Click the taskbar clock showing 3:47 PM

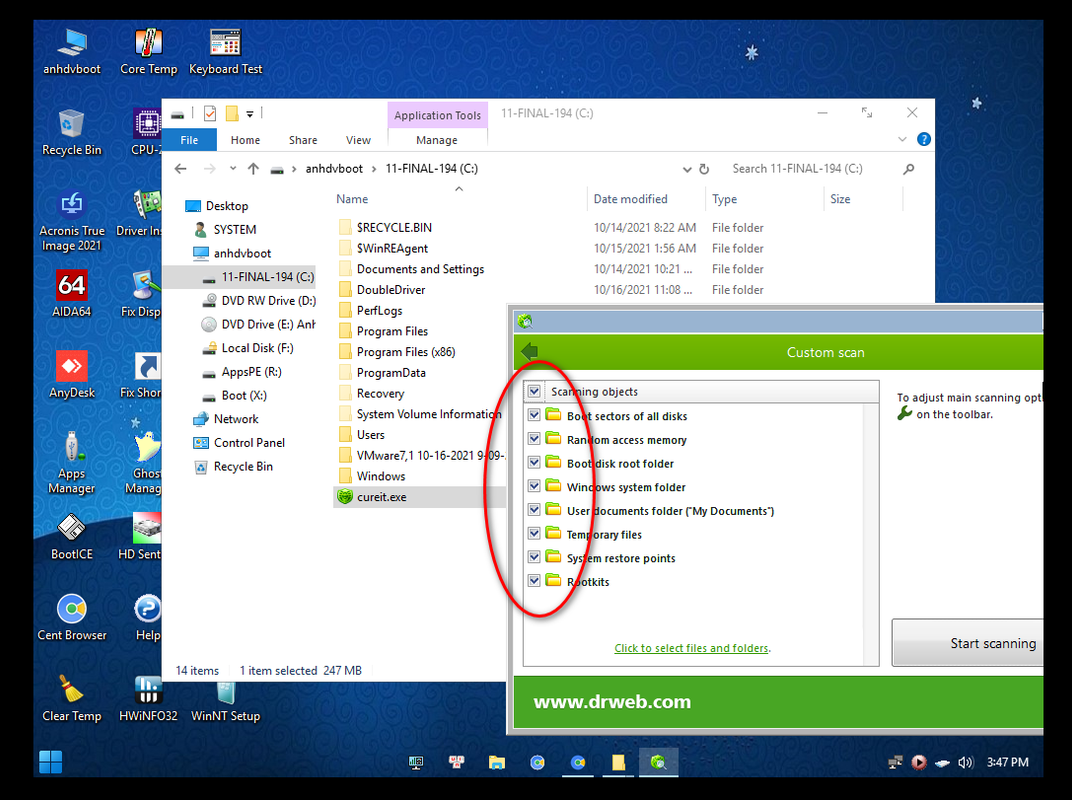click(1007, 762)
